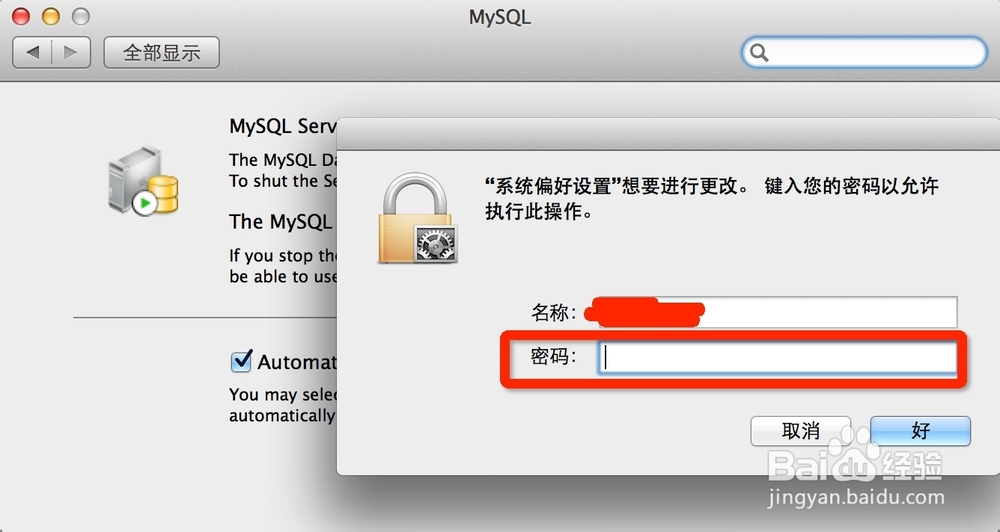The height and width of the screenshot is (532, 1000).
Task: Click the MySQL server database icon
Action: coord(143,182)
